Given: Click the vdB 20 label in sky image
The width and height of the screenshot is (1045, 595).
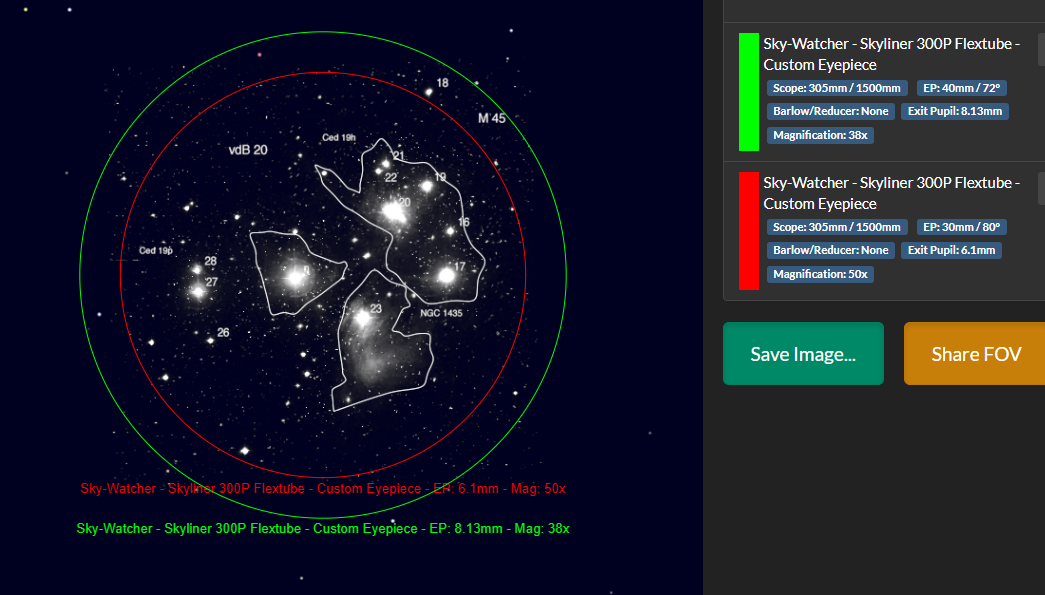Looking at the screenshot, I should (248, 150).
